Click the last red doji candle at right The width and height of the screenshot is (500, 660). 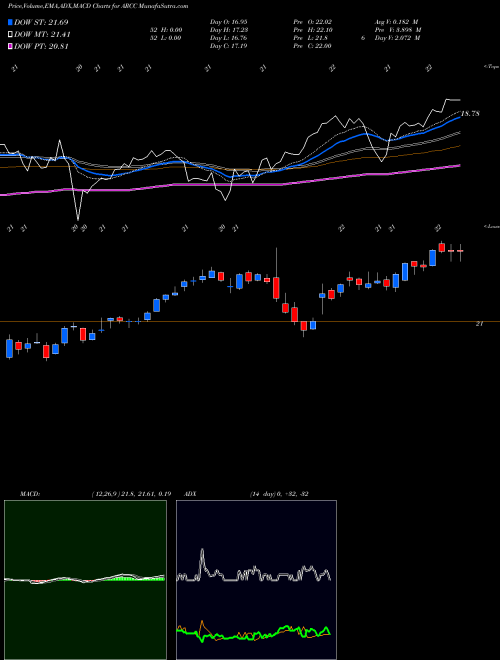pos(460,252)
